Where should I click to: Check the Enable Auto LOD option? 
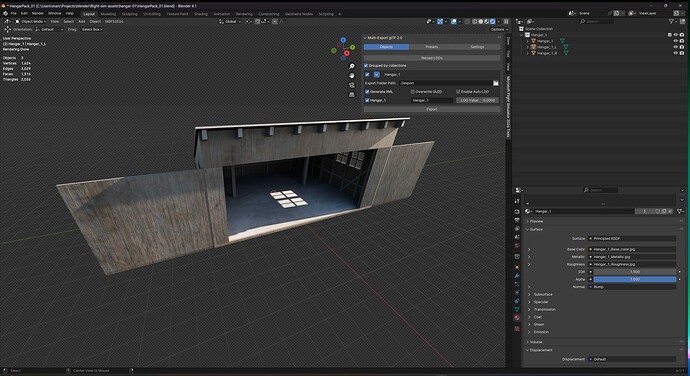(458, 92)
